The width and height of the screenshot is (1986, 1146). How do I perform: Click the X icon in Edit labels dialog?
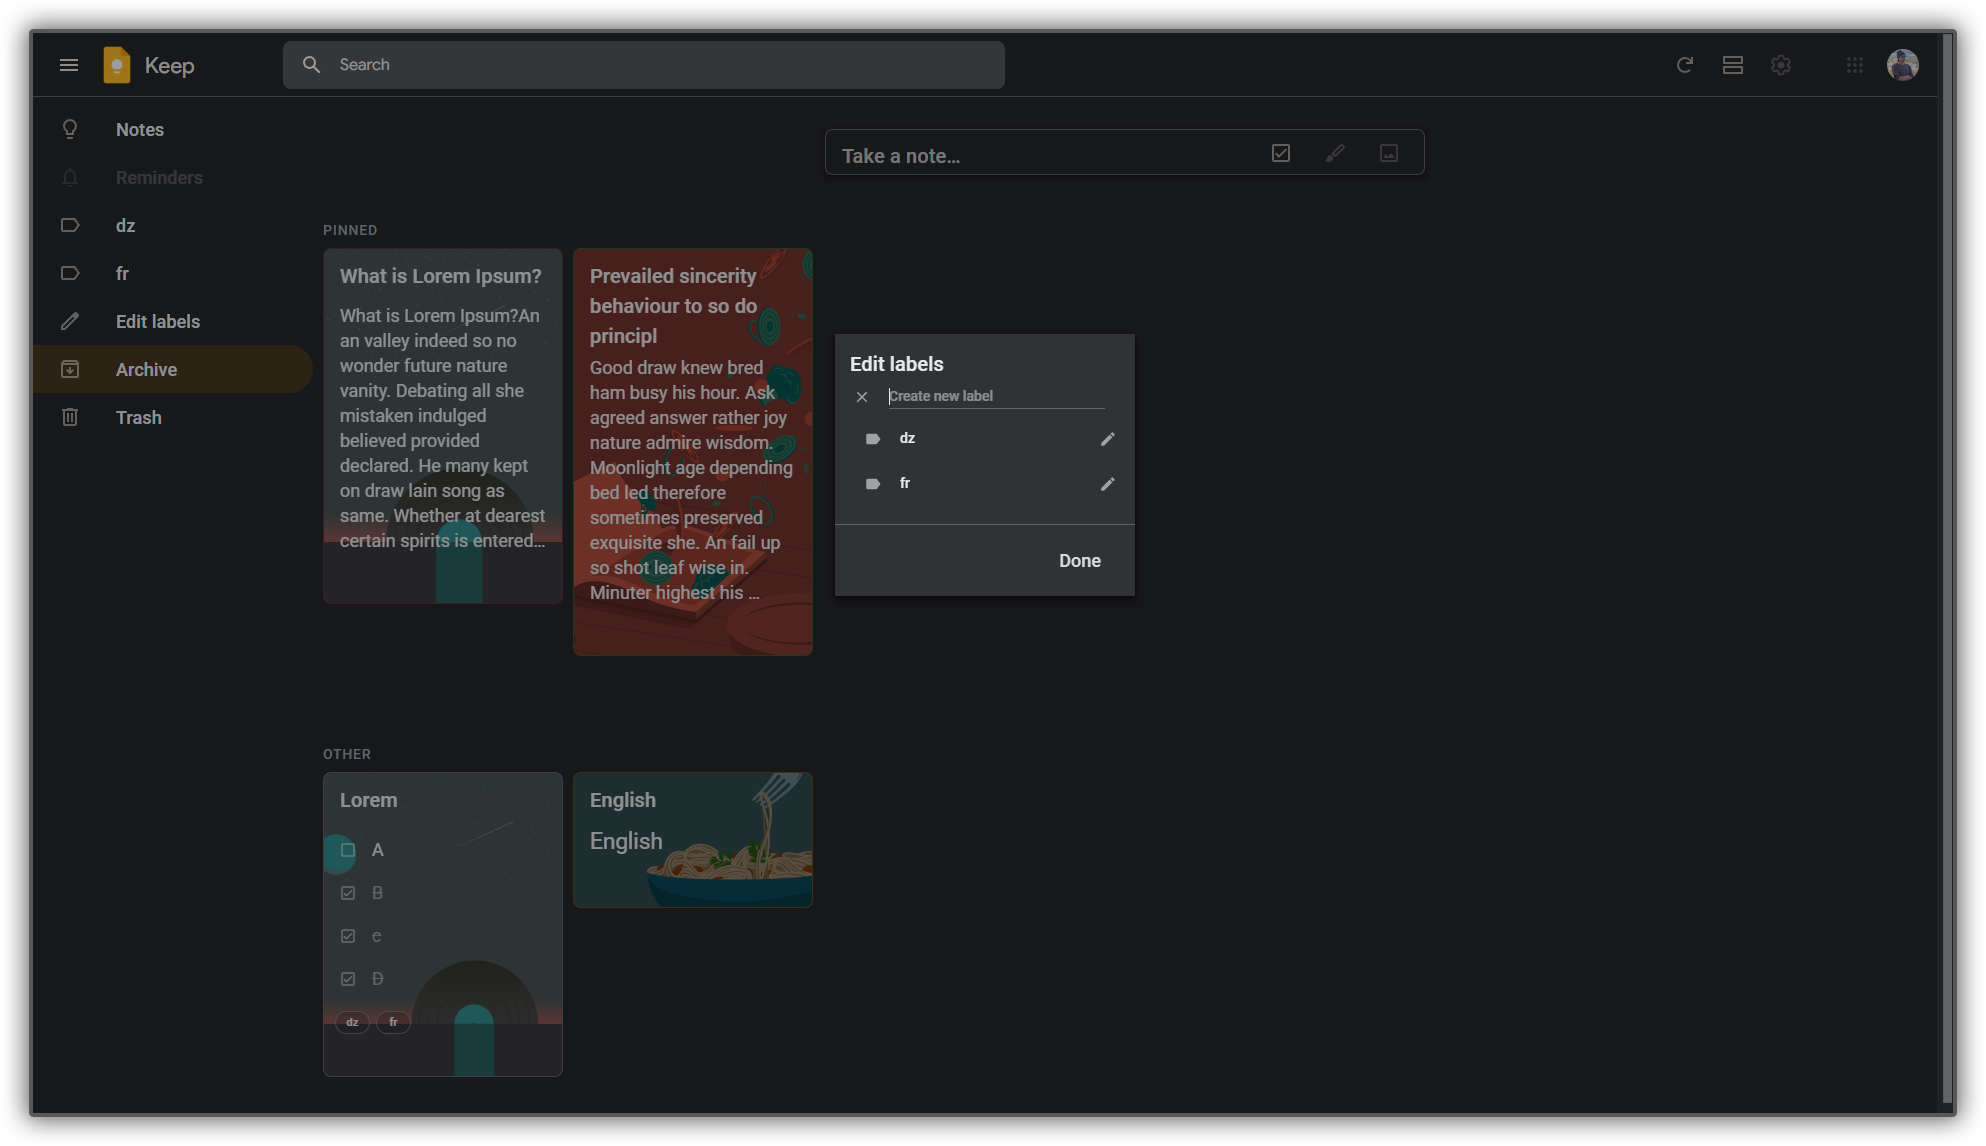(x=862, y=397)
